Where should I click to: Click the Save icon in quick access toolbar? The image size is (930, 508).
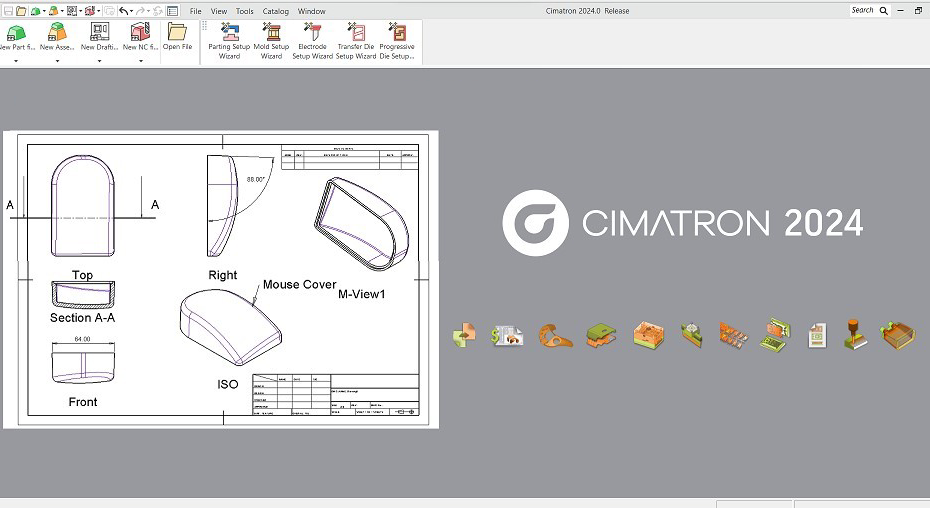(x=8, y=11)
